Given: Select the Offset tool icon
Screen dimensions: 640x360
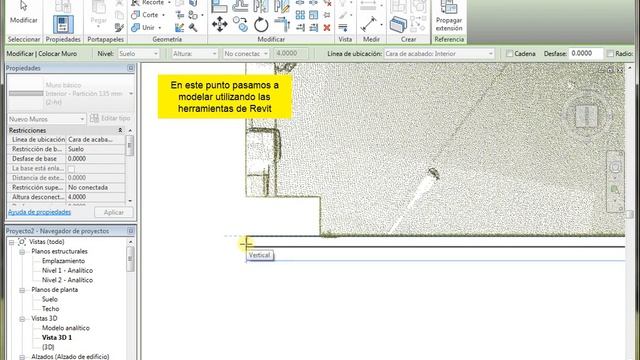Looking at the screenshot, I should coord(240,5).
